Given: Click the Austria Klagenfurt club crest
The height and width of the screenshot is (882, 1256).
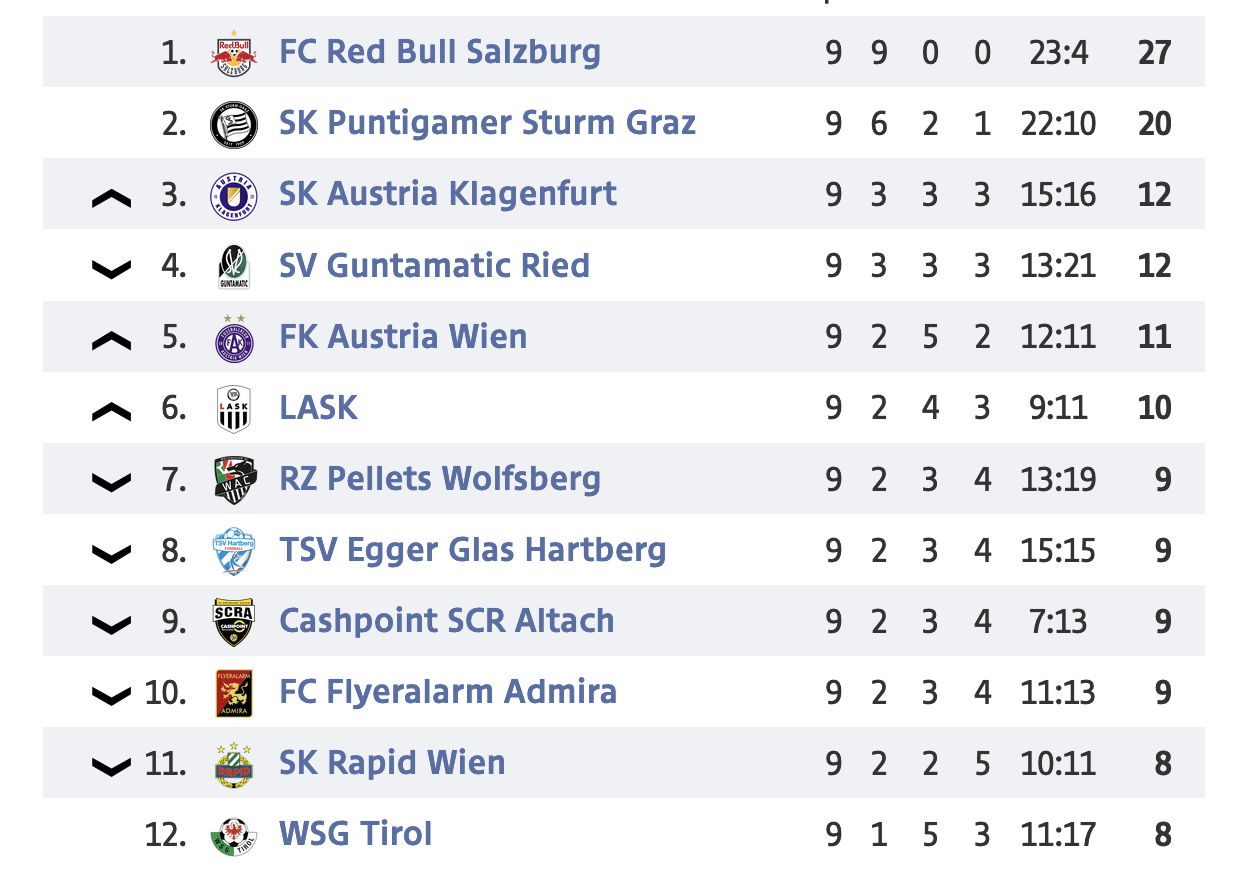Looking at the screenshot, I should (234, 195).
